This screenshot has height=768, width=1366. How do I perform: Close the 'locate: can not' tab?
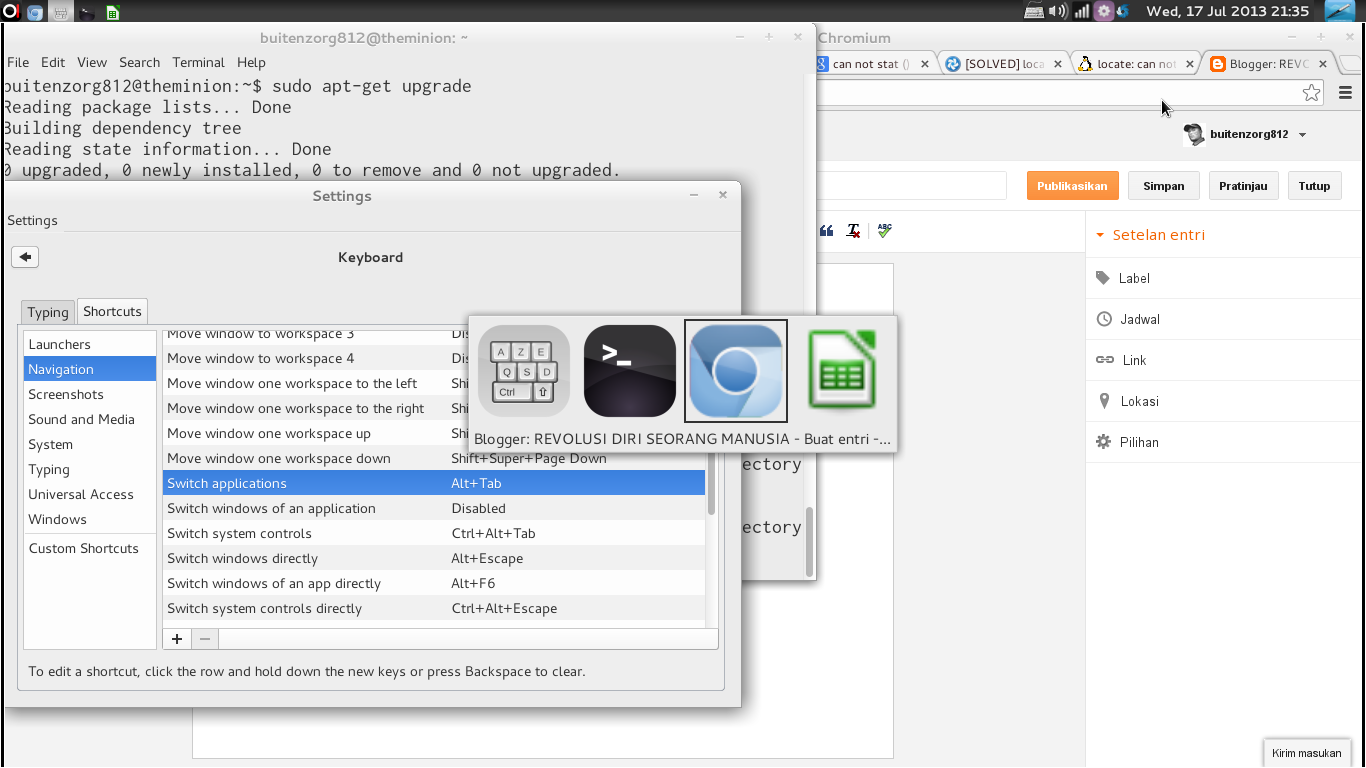[x=1190, y=64]
